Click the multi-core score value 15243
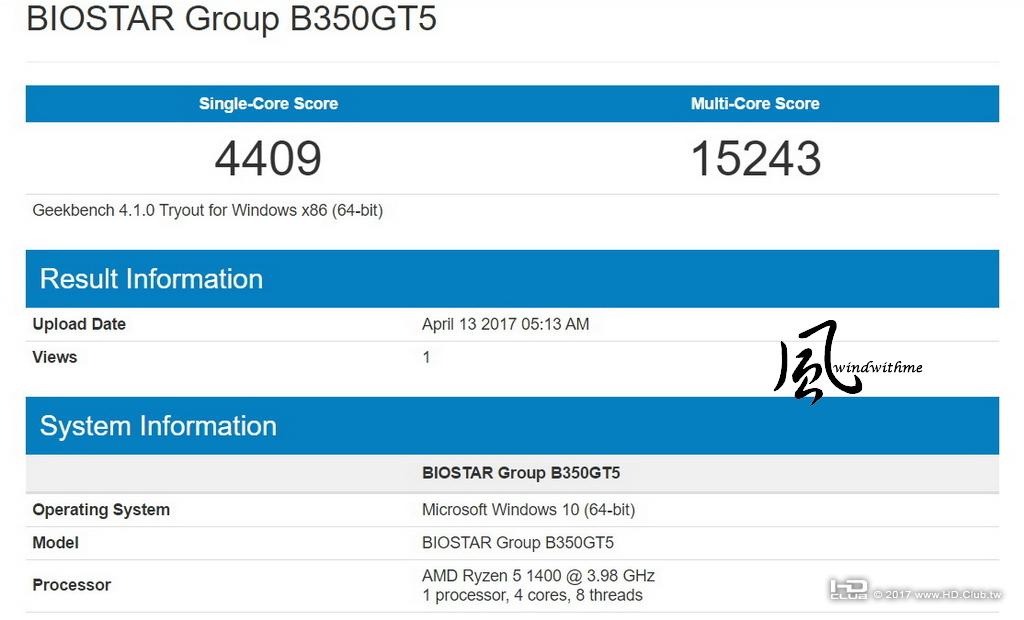Viewport: 1024px width, 620px height. click(x=756, y=159)
